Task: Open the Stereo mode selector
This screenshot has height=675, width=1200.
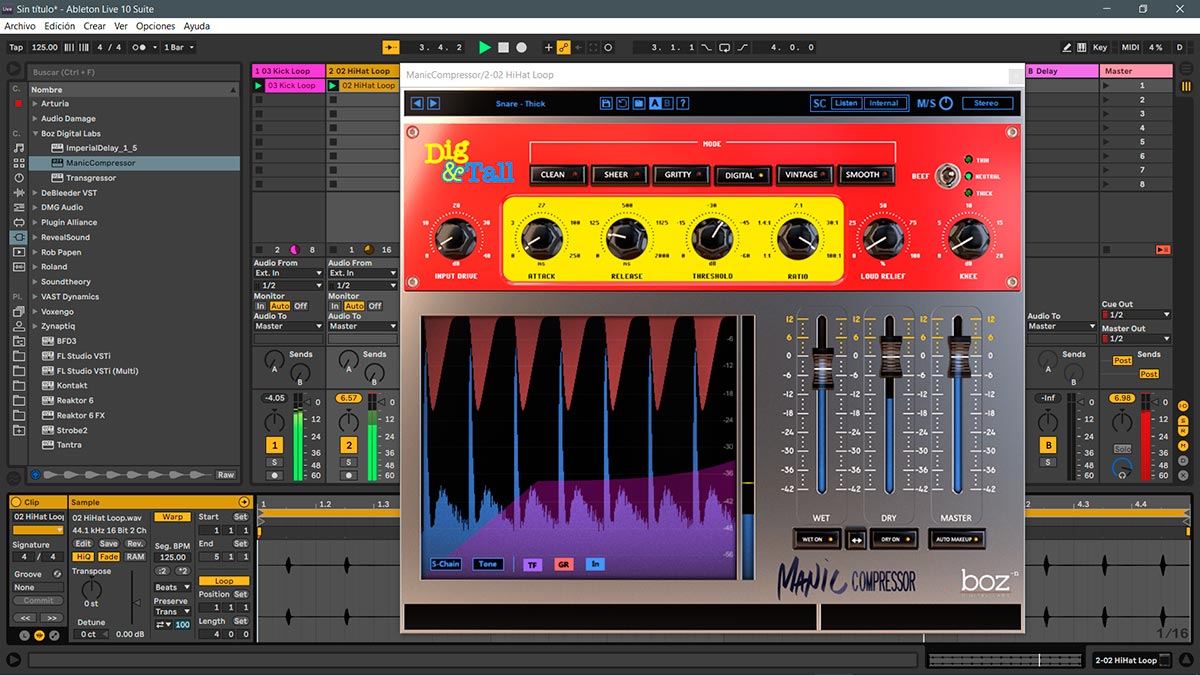Action: [987, 103]
